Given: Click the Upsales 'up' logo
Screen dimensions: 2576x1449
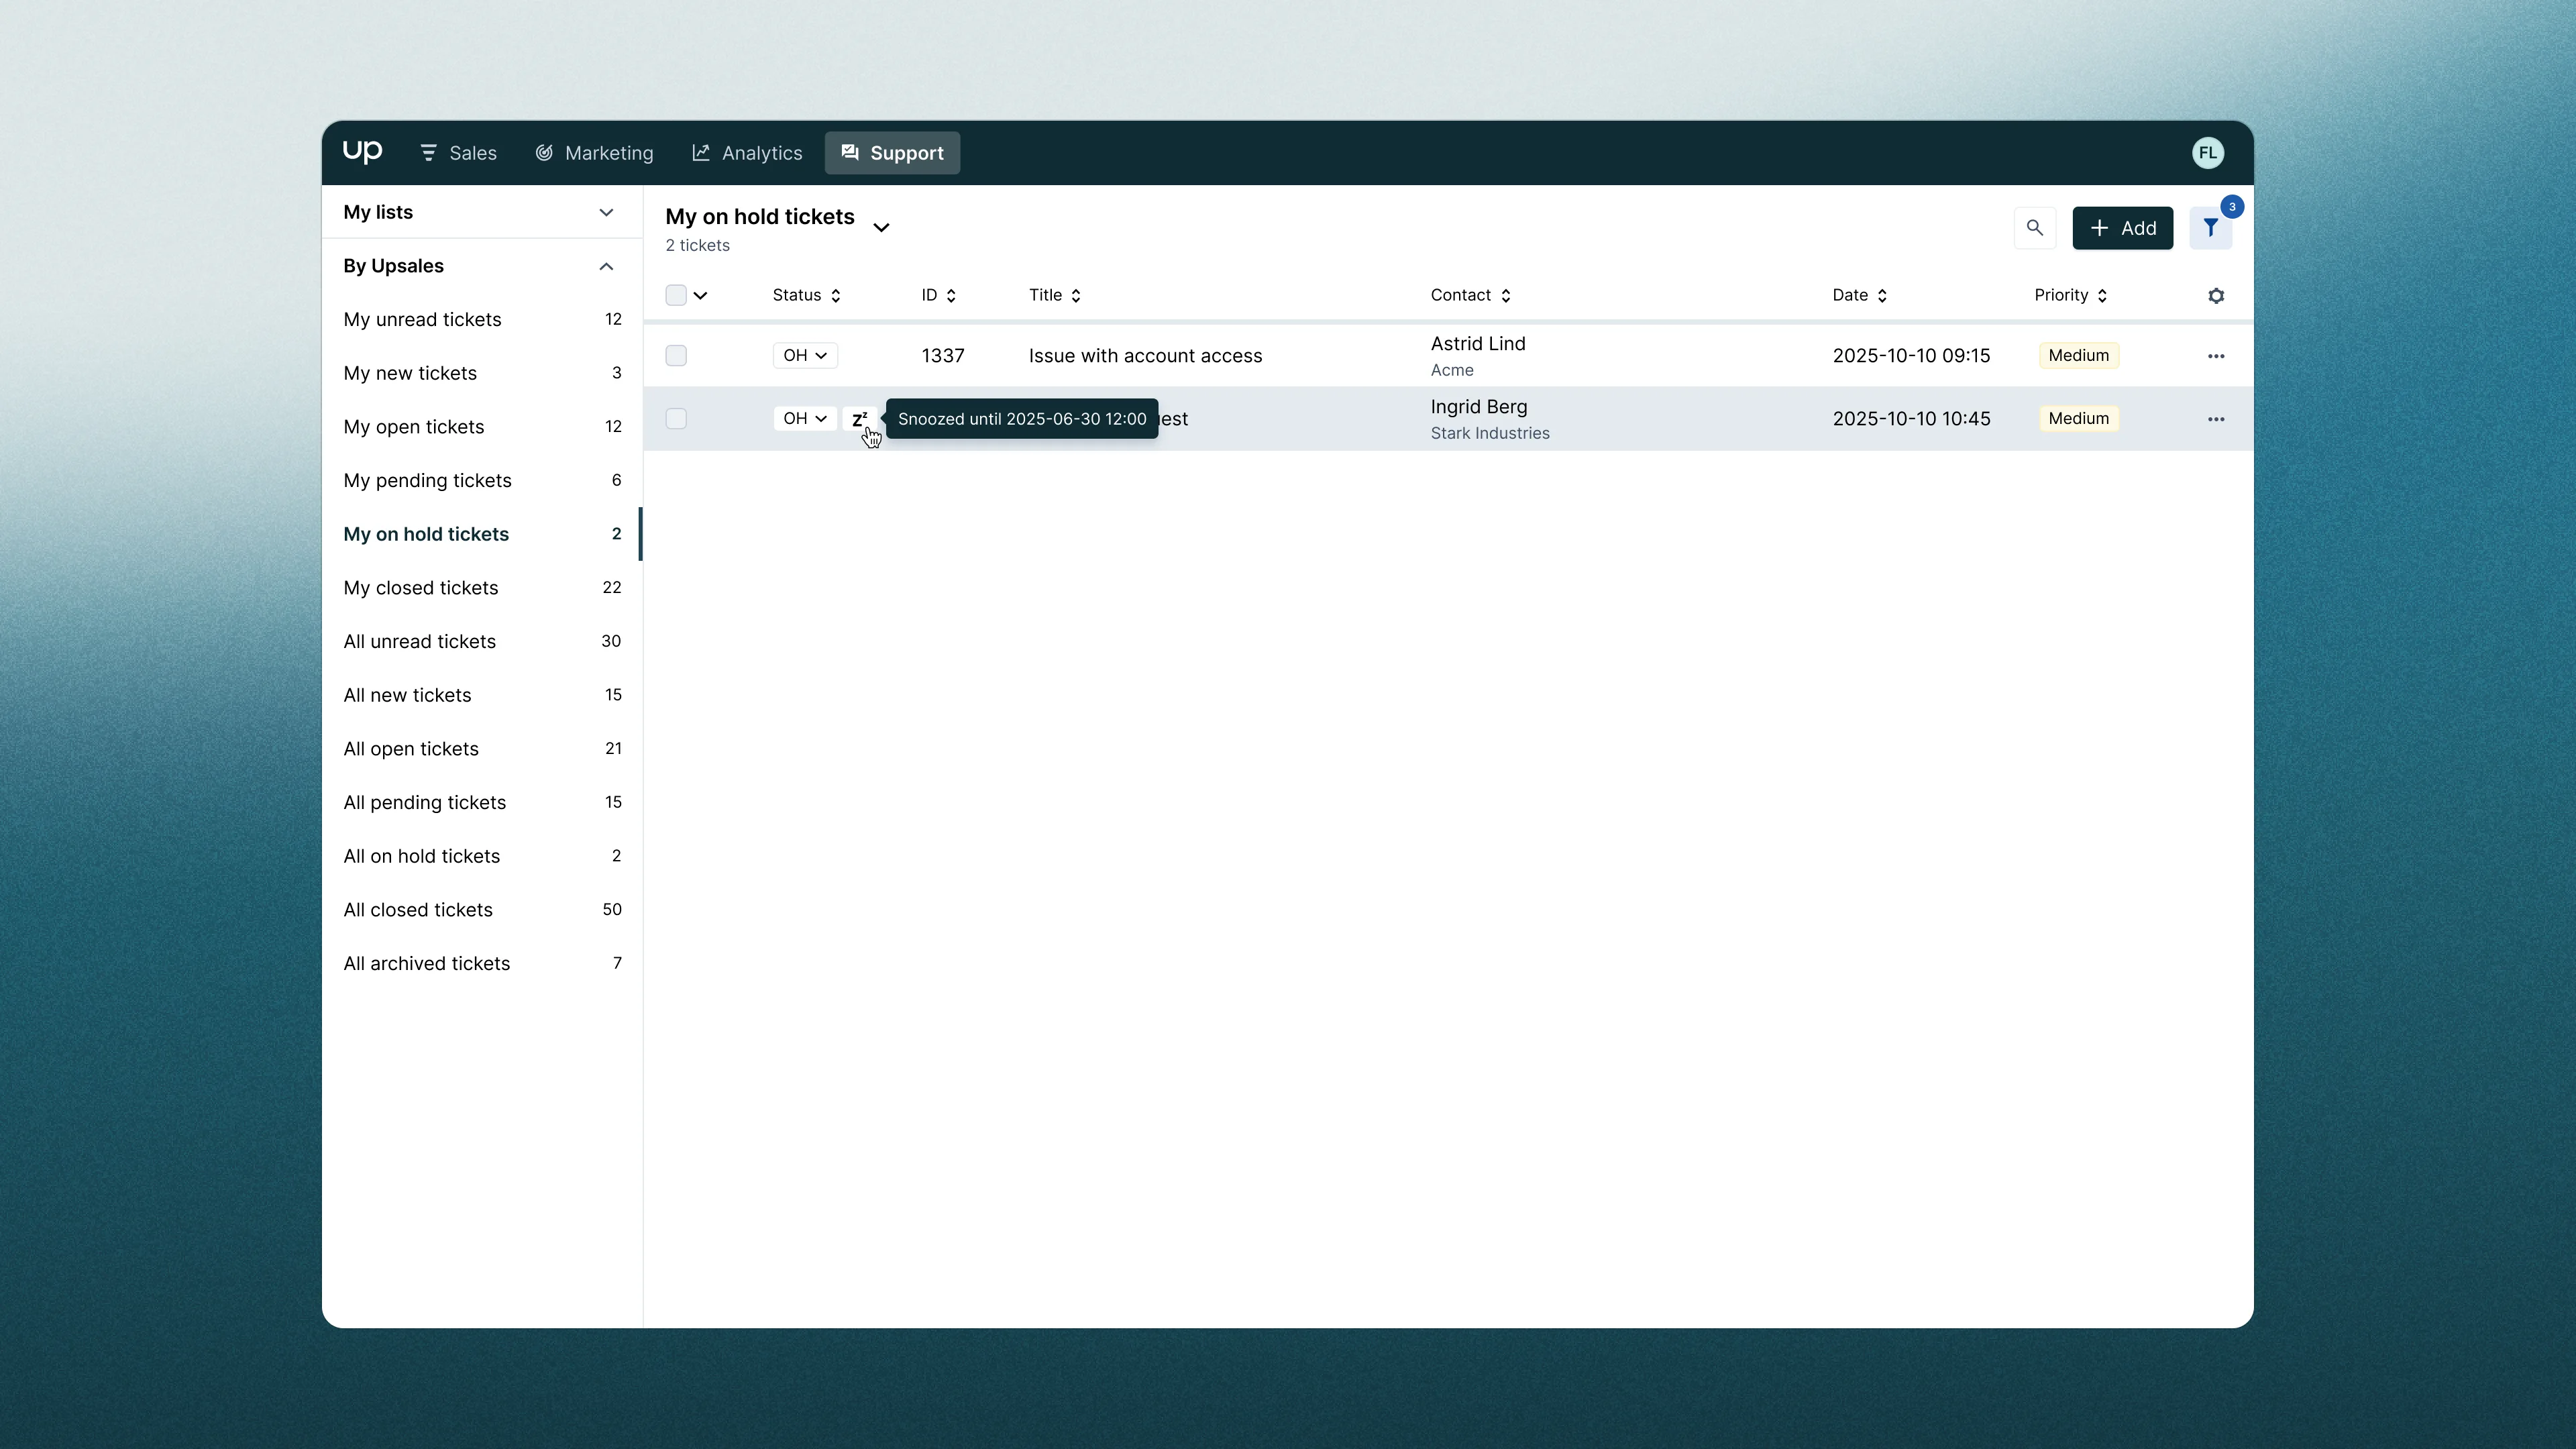Looking at the screenshot, I should point(362,152).
